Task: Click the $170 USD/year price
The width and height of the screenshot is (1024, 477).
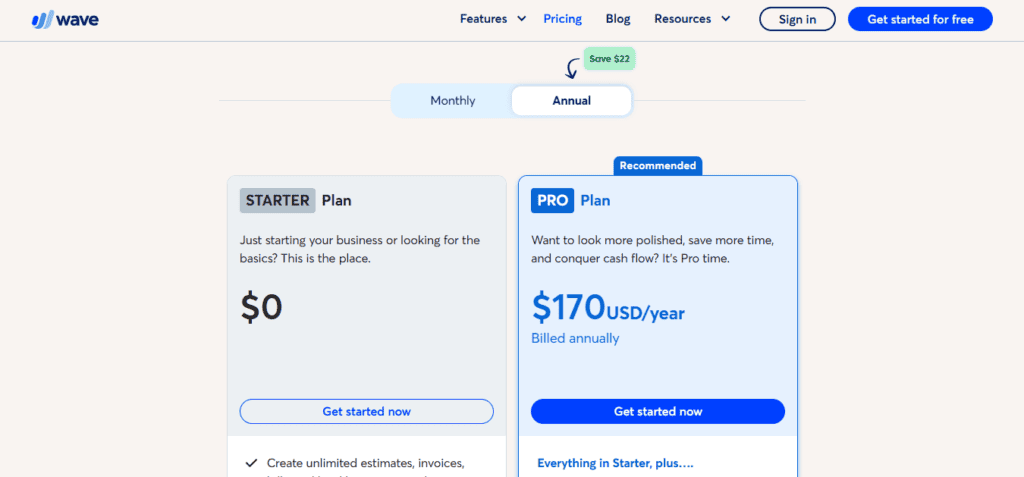Action: pyautogui.click(x=608, y=308)
